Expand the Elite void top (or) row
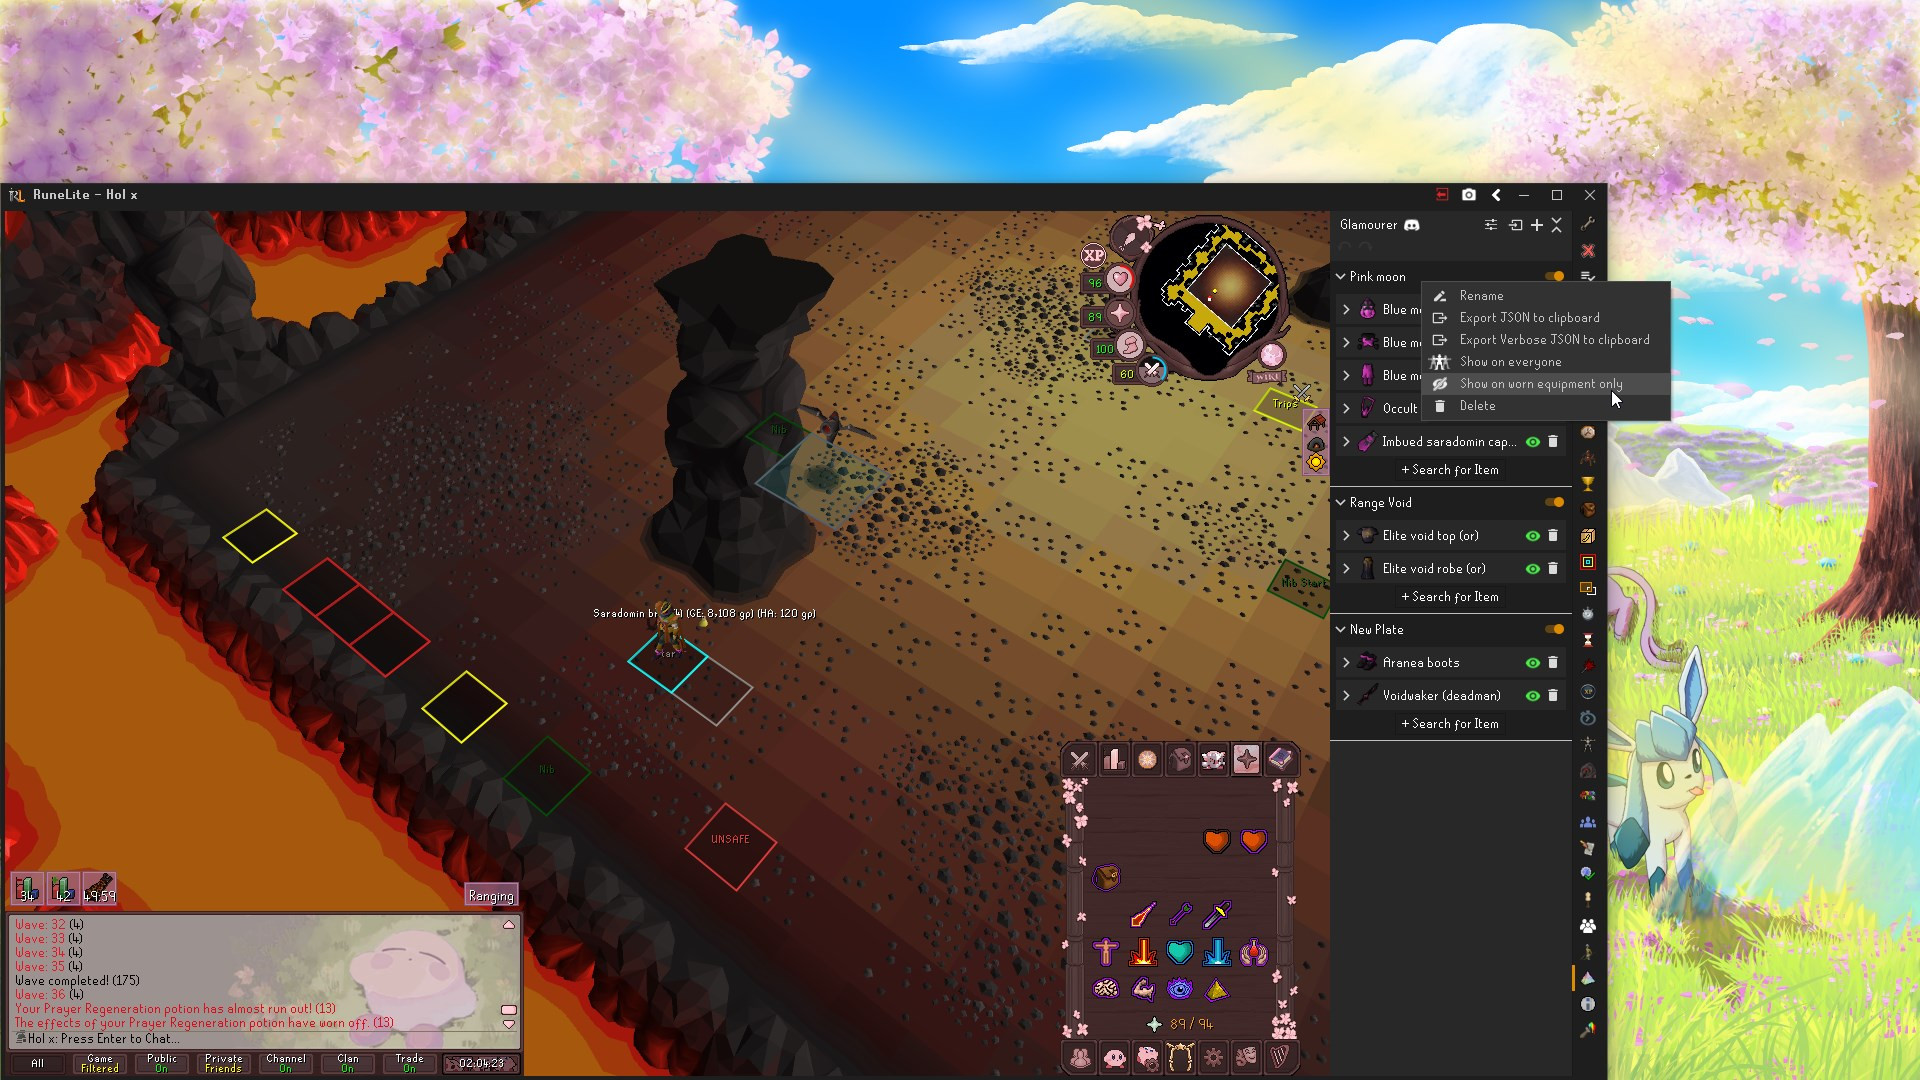The height and width of the screenshot is (1080, 1920). 1346,536
